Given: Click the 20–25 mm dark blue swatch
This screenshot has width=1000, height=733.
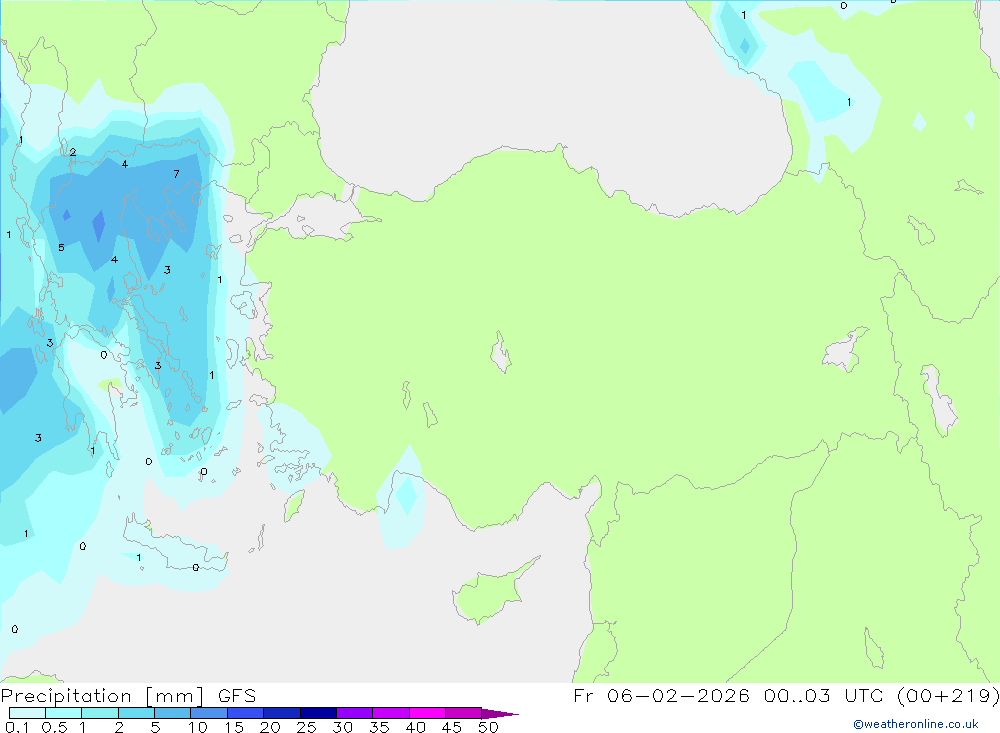Looking at the screenshot, I should [282, 713].
